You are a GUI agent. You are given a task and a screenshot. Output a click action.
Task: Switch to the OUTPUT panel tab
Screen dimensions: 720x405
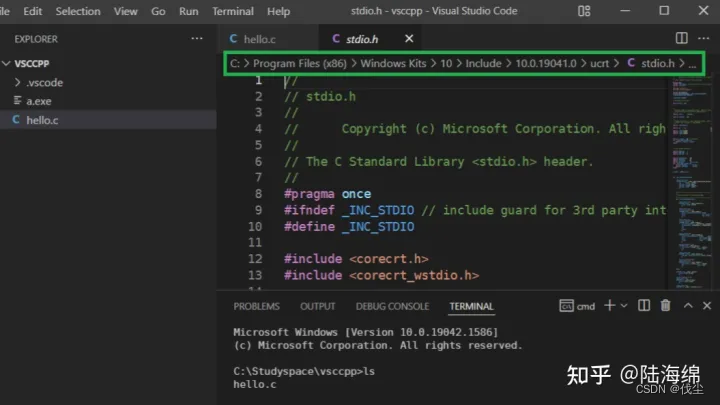click(x=318, y=306)
